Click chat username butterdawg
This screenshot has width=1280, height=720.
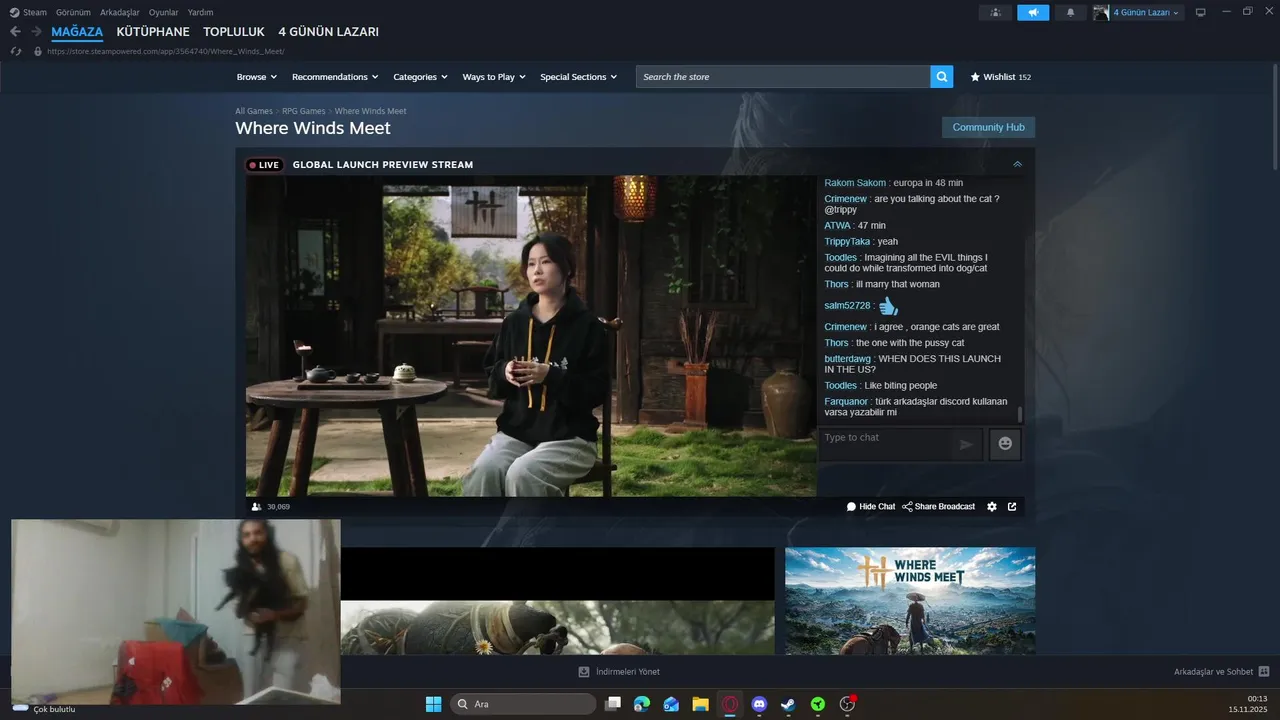[x=848, y=358]
